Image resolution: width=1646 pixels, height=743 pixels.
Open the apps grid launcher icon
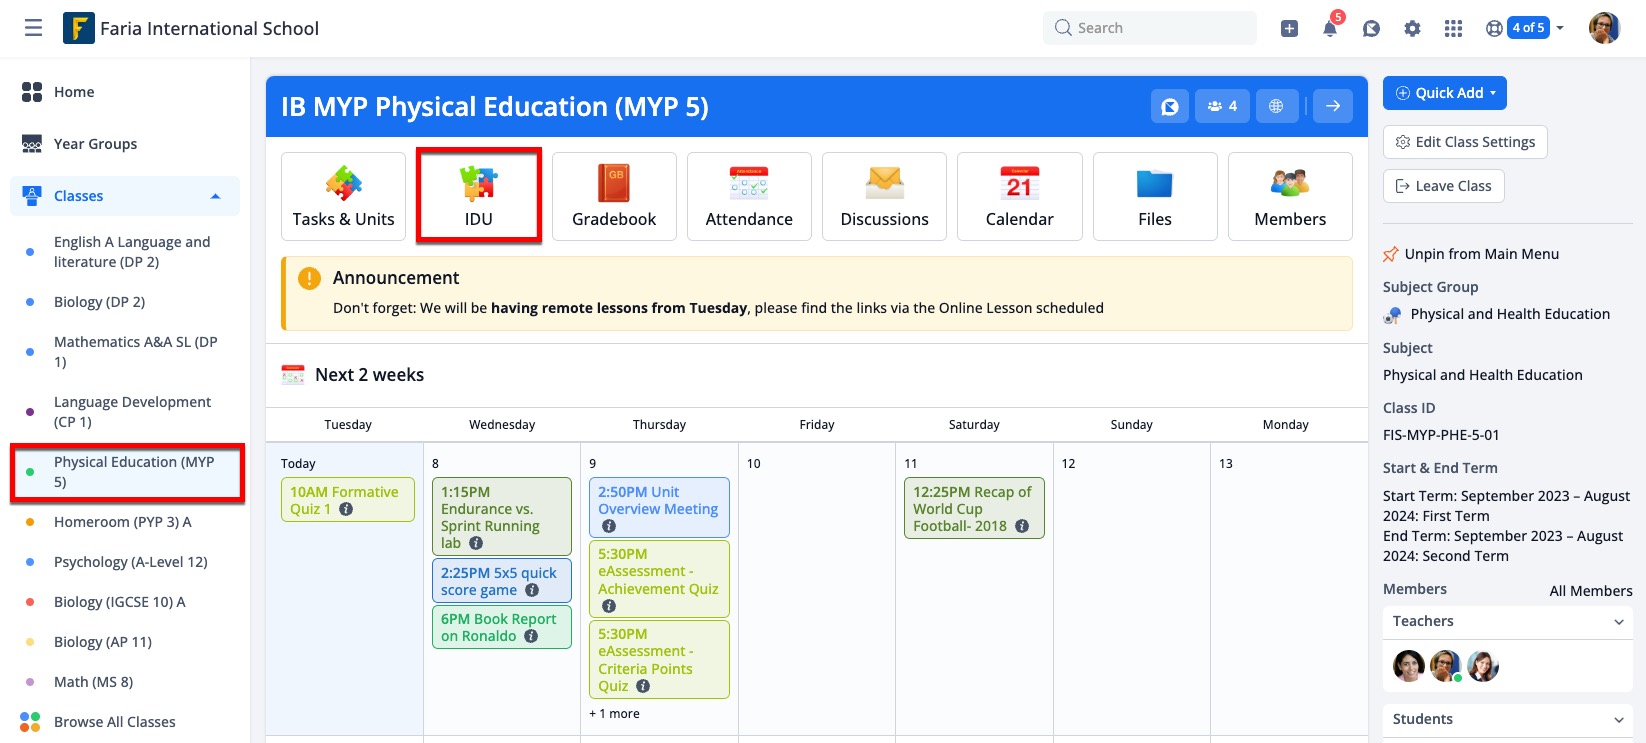pyautogui.click(x=1453, y=29)
